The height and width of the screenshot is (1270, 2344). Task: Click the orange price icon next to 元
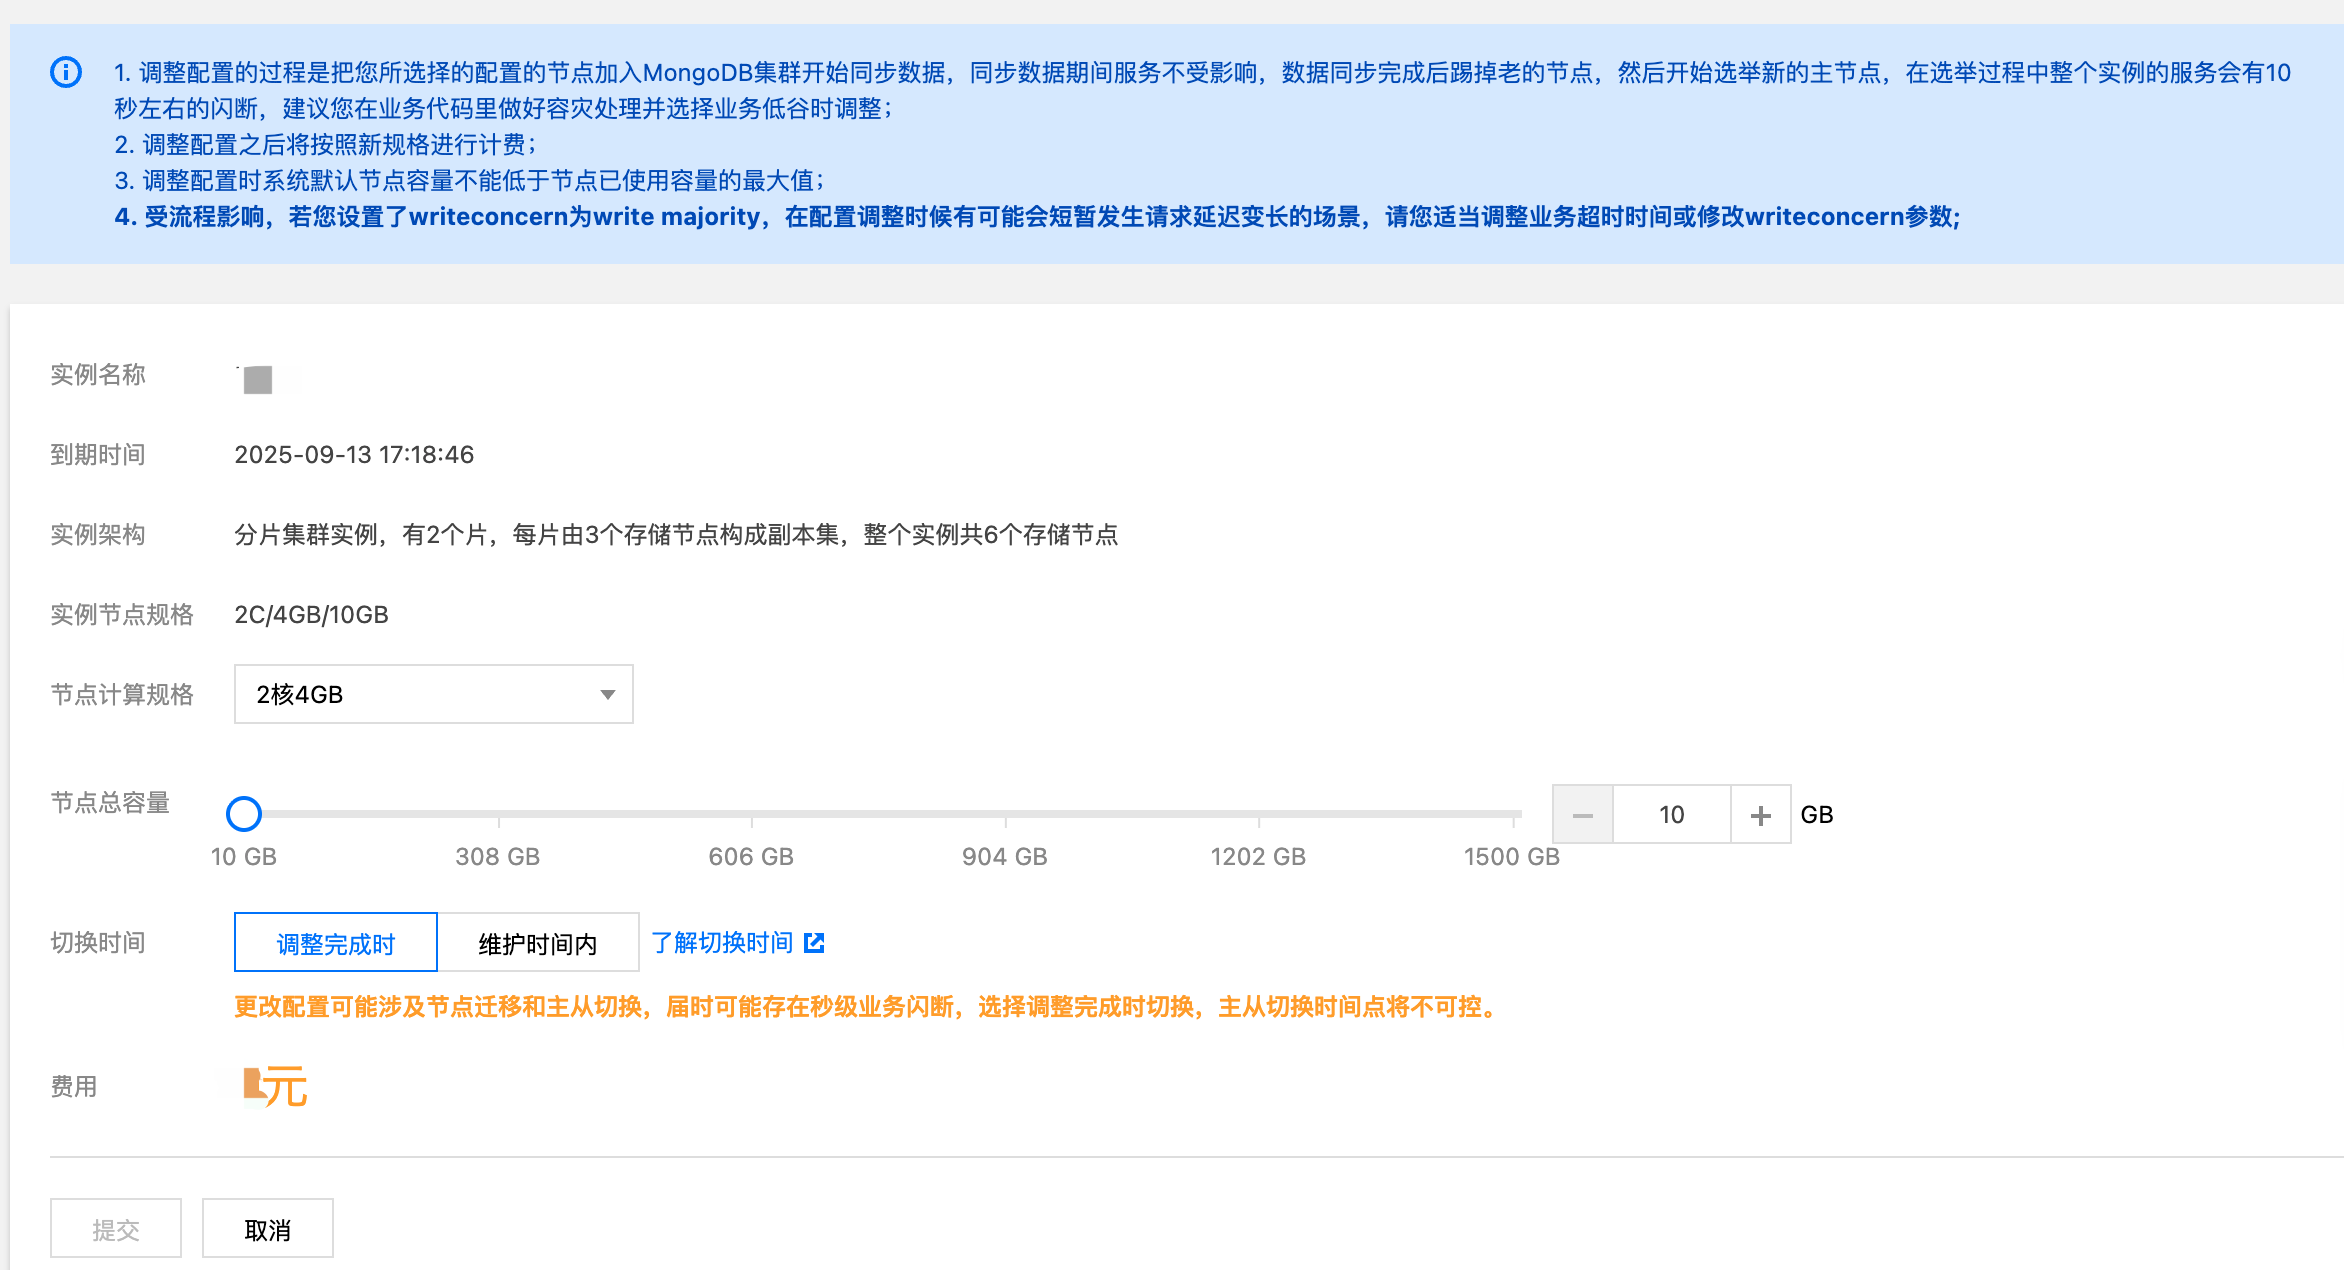[252, 1085]
